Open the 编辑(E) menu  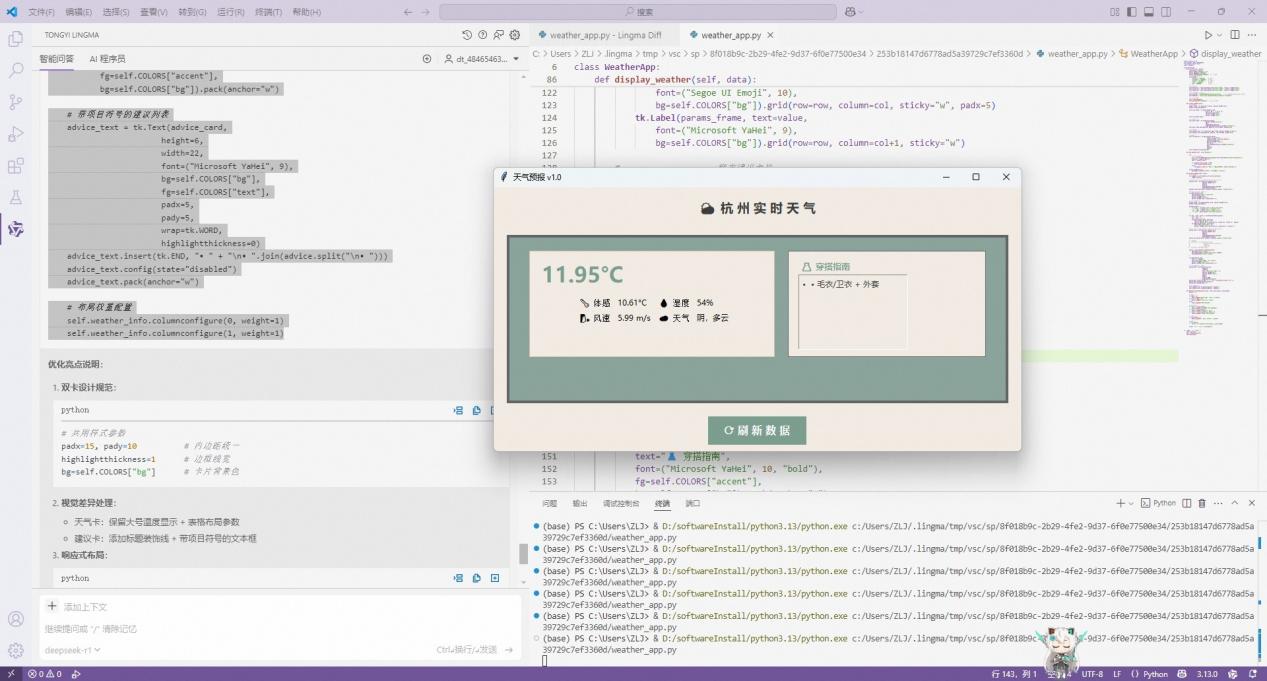pos(78,12)
